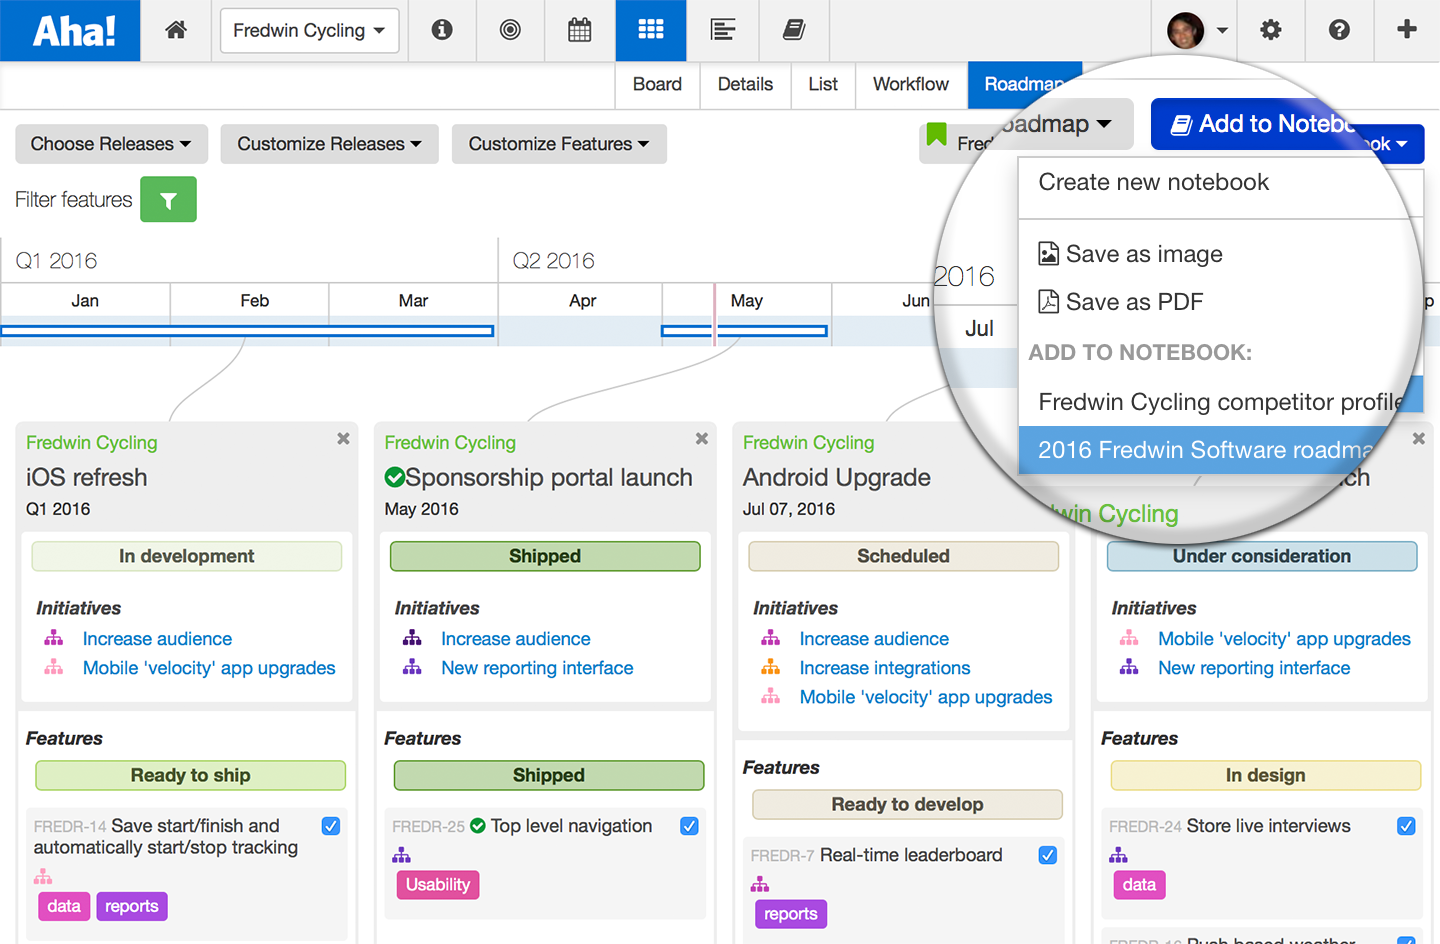Expand Customize Features dropdown
This screenshot has width=1440, height=944.
point(559,144)
